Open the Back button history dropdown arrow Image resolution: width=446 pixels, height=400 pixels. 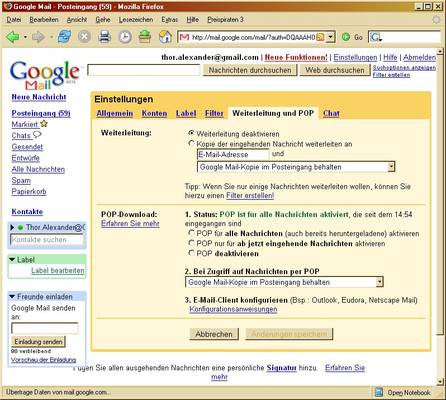click(x=25, y=37)
